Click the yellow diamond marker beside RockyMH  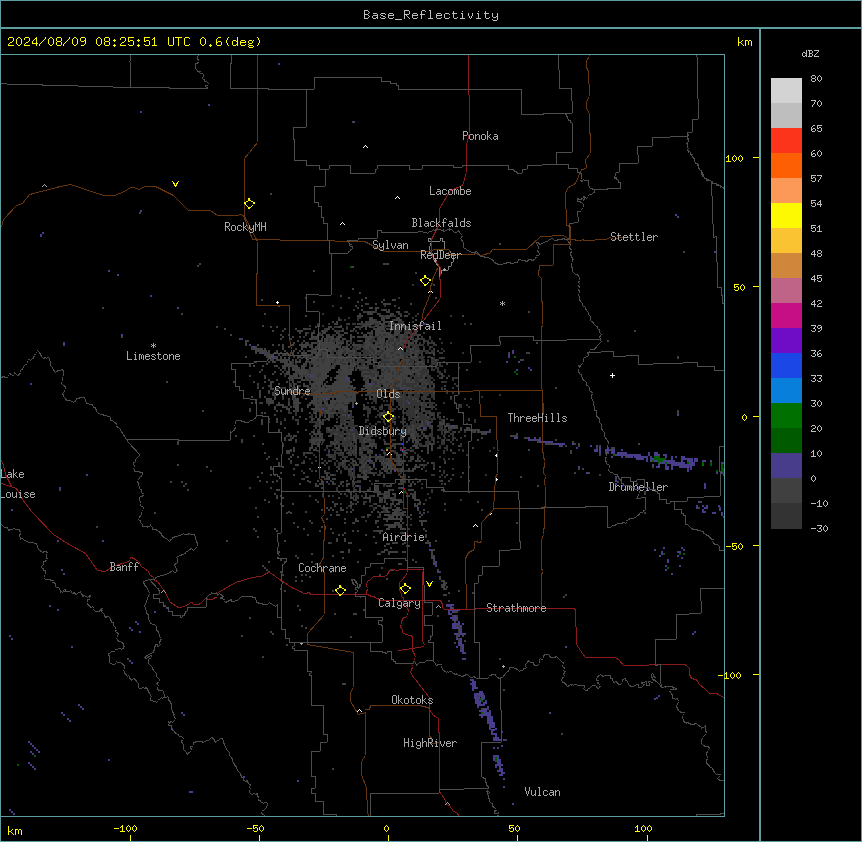pos(250,204)
